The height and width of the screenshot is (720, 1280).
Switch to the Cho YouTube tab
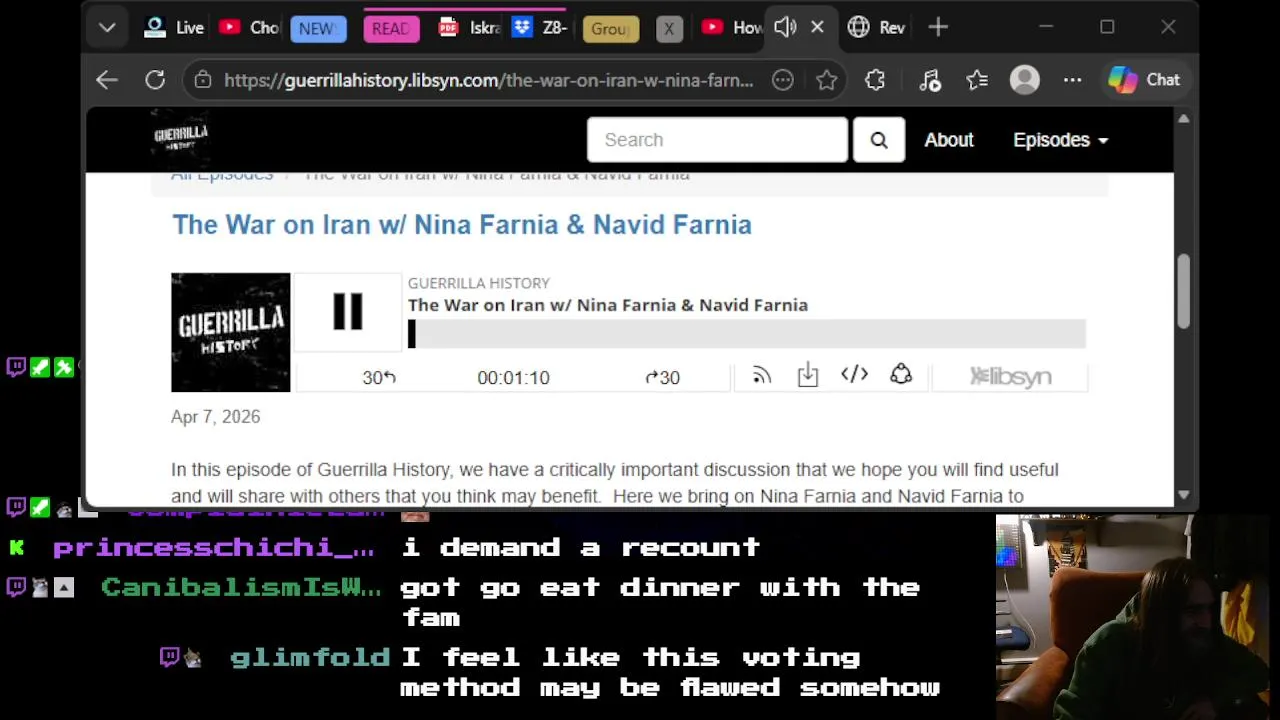point(249,28)
